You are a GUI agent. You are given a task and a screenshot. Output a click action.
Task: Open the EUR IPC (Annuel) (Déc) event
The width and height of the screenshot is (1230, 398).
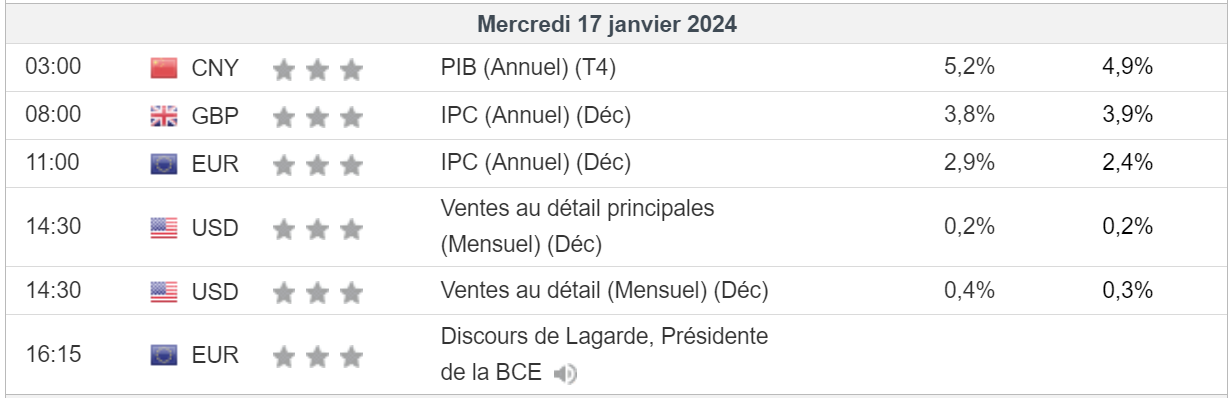[x=535, y=163]
